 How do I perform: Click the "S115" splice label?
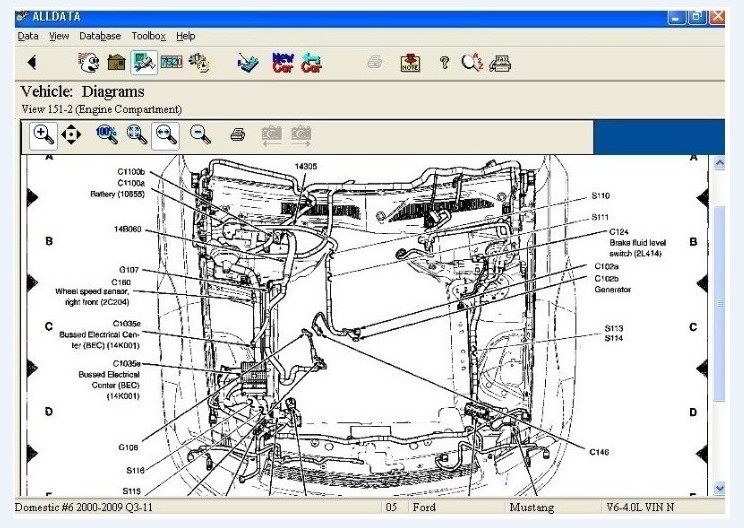coord(131,491)
